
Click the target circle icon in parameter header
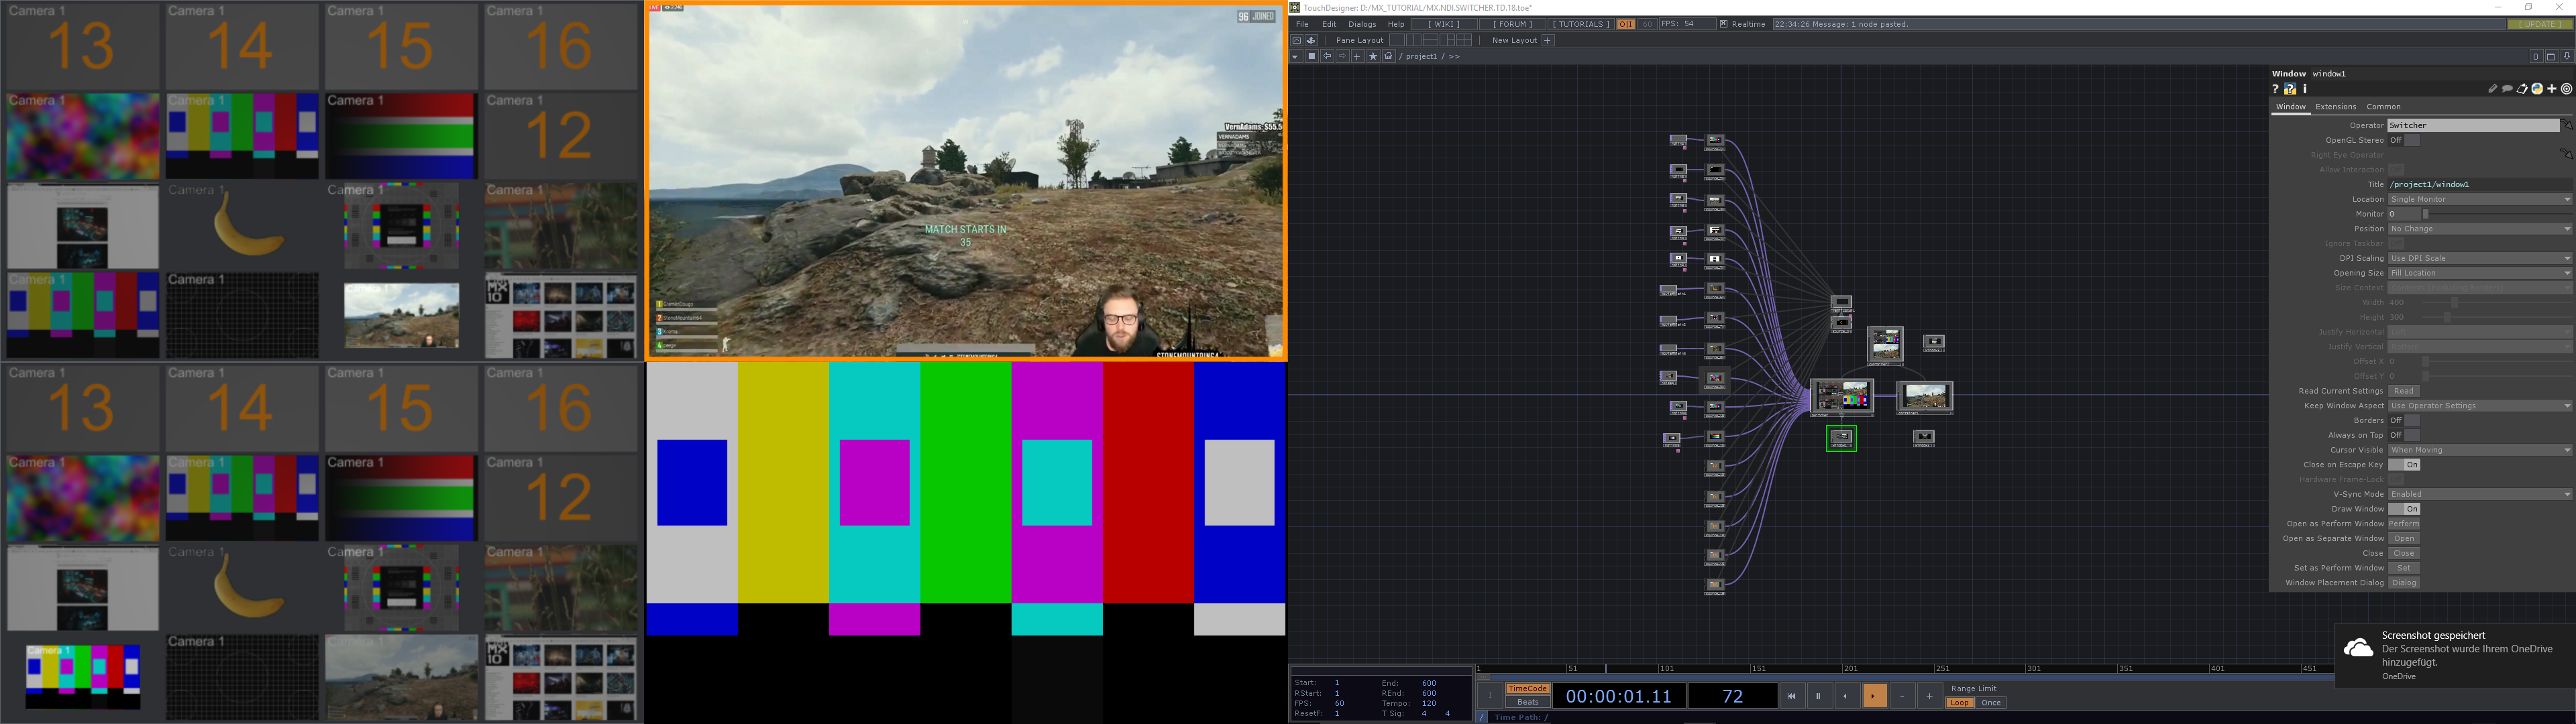[x=2566, y=89]
